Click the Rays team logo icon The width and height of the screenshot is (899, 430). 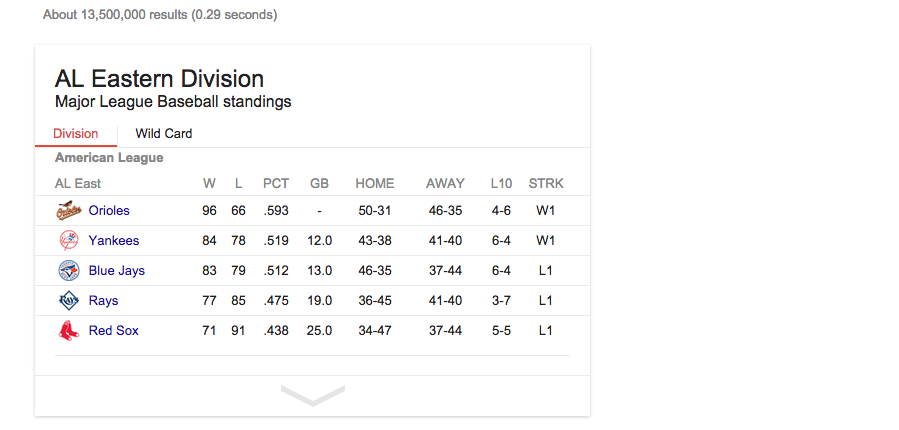click(x=68, y=301)
